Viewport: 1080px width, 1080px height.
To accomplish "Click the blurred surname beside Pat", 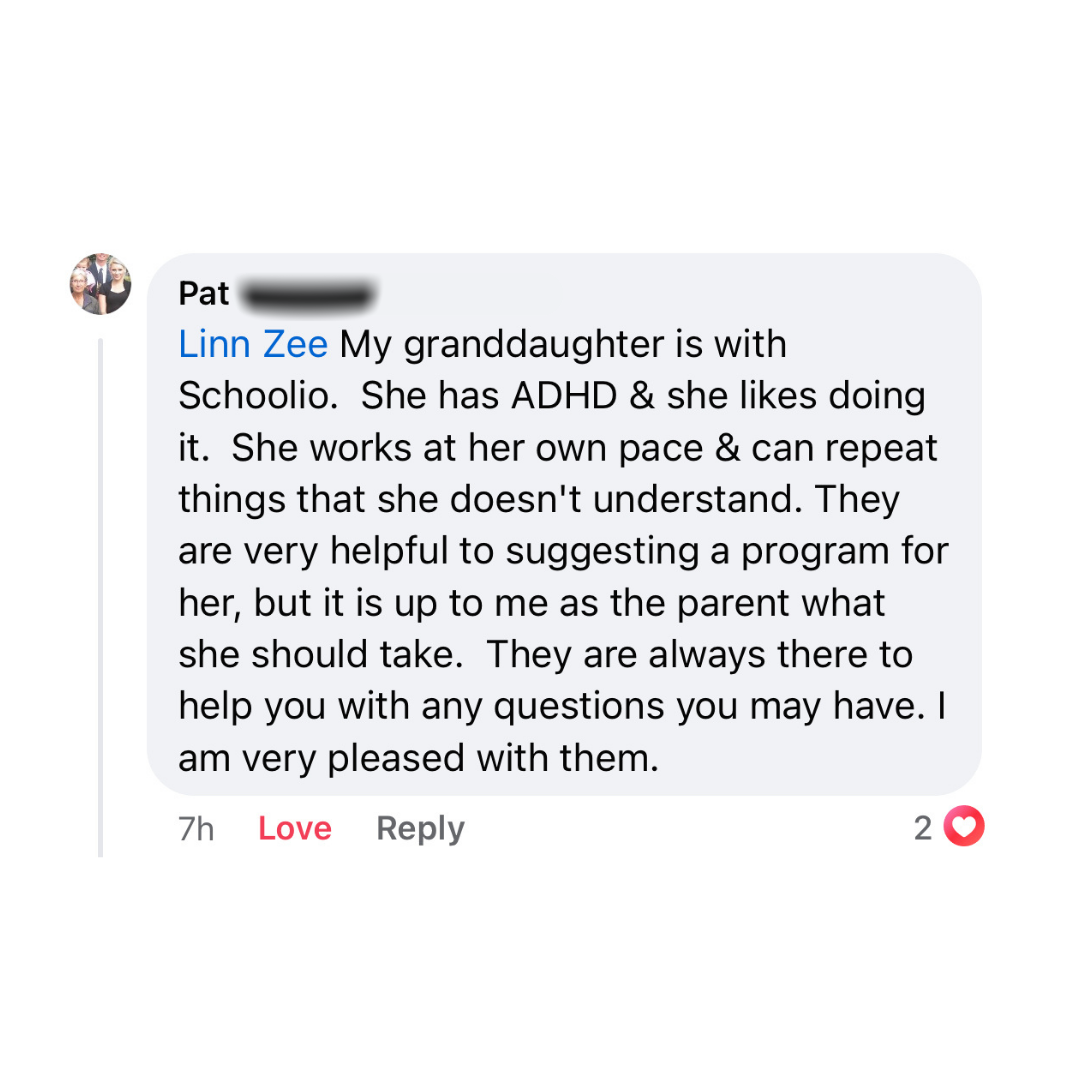I will click(x=308, y=294).
